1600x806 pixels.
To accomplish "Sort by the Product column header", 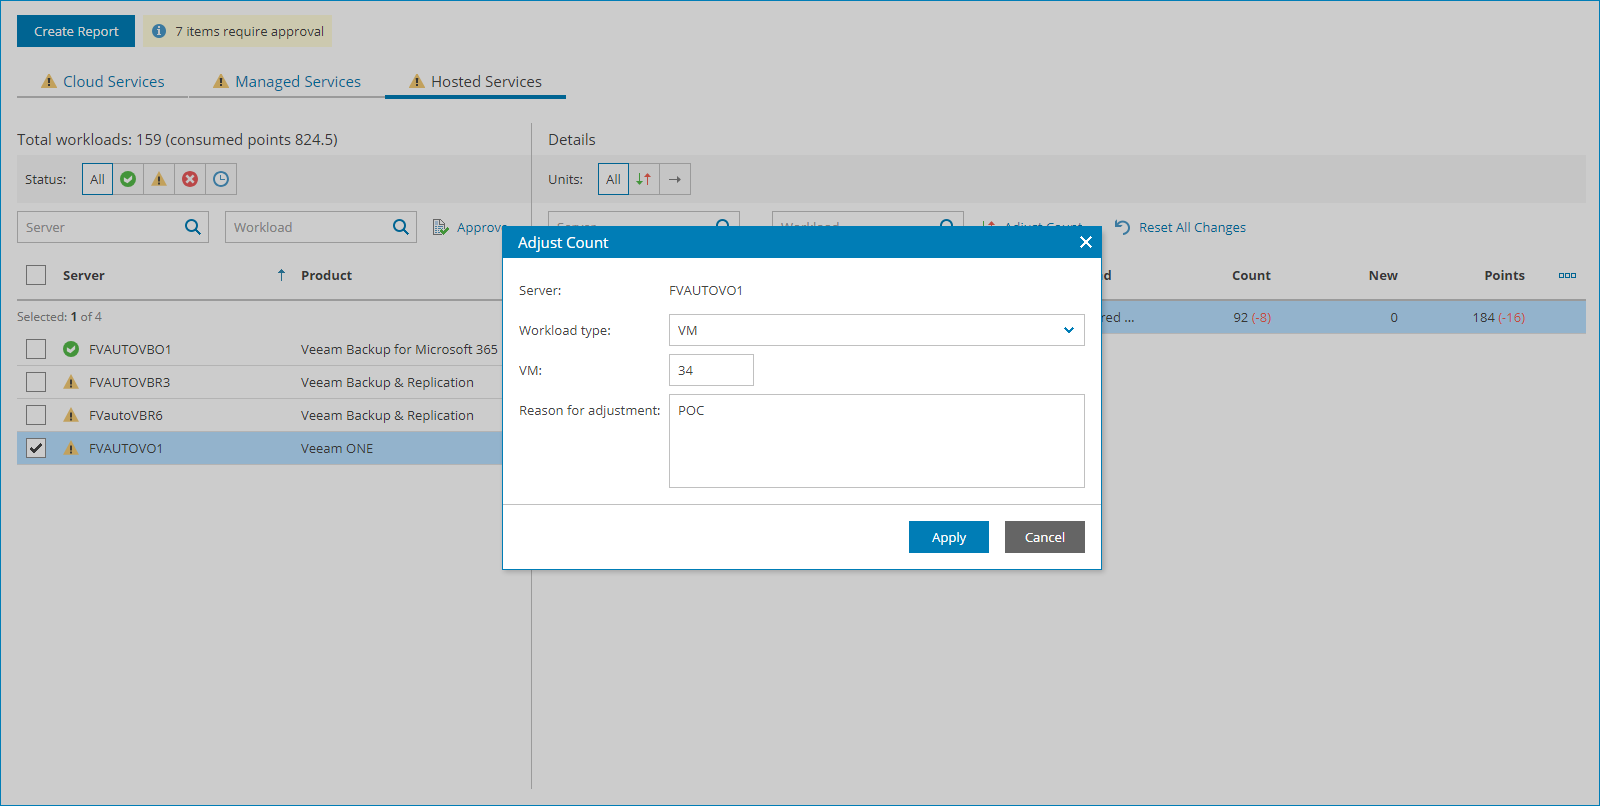I will coord(326,275).
